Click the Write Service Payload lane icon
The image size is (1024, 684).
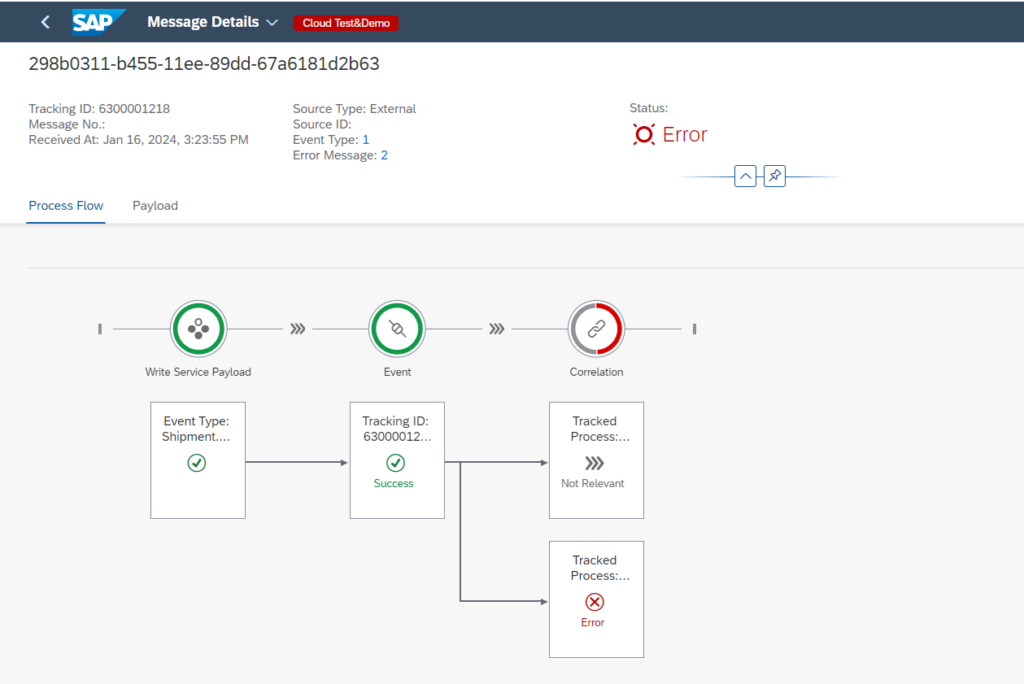coord(198,329)
